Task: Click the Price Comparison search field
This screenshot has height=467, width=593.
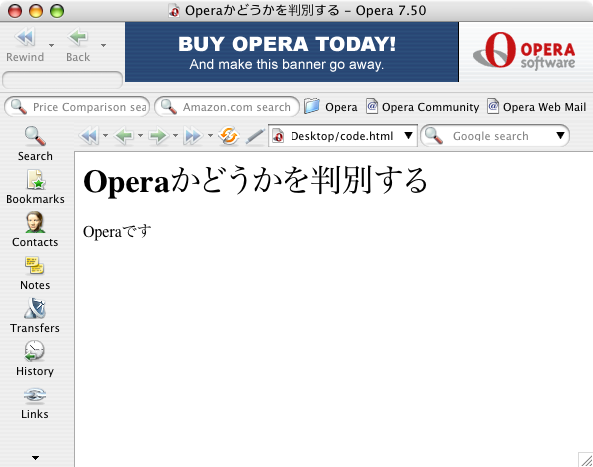Action: pos(77,107)
